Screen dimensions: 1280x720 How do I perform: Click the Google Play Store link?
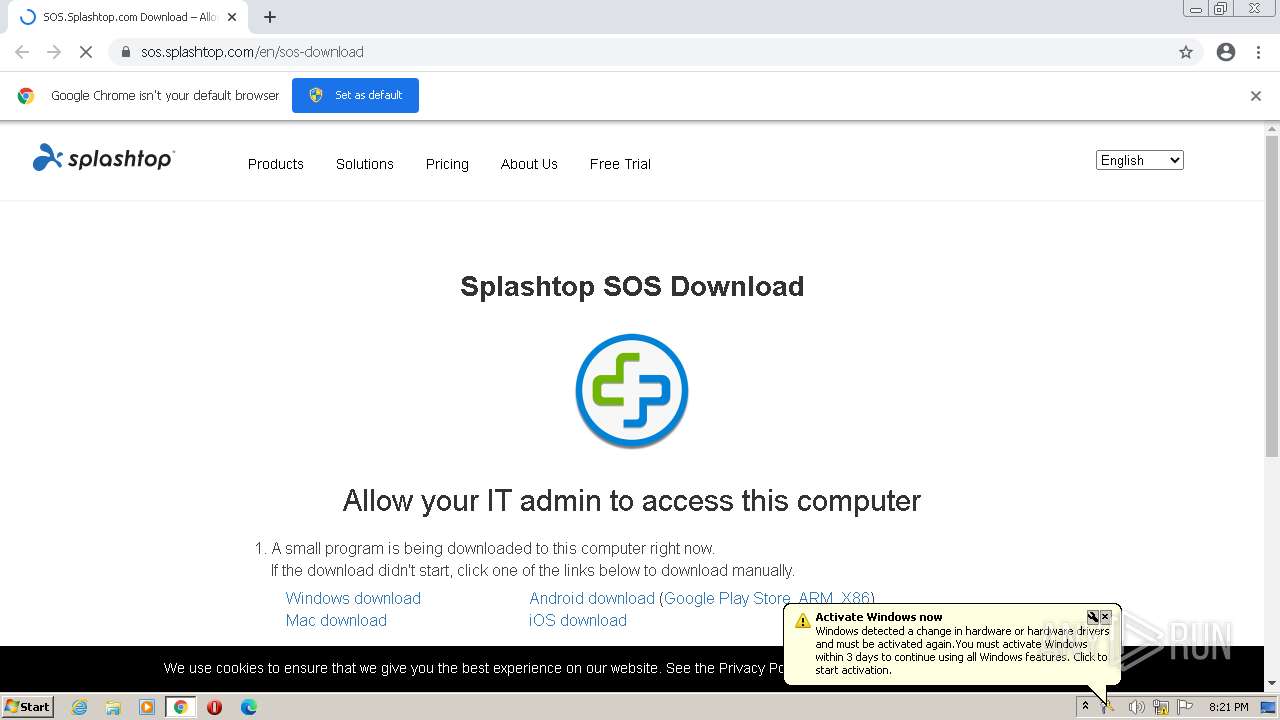click(727, 598)
